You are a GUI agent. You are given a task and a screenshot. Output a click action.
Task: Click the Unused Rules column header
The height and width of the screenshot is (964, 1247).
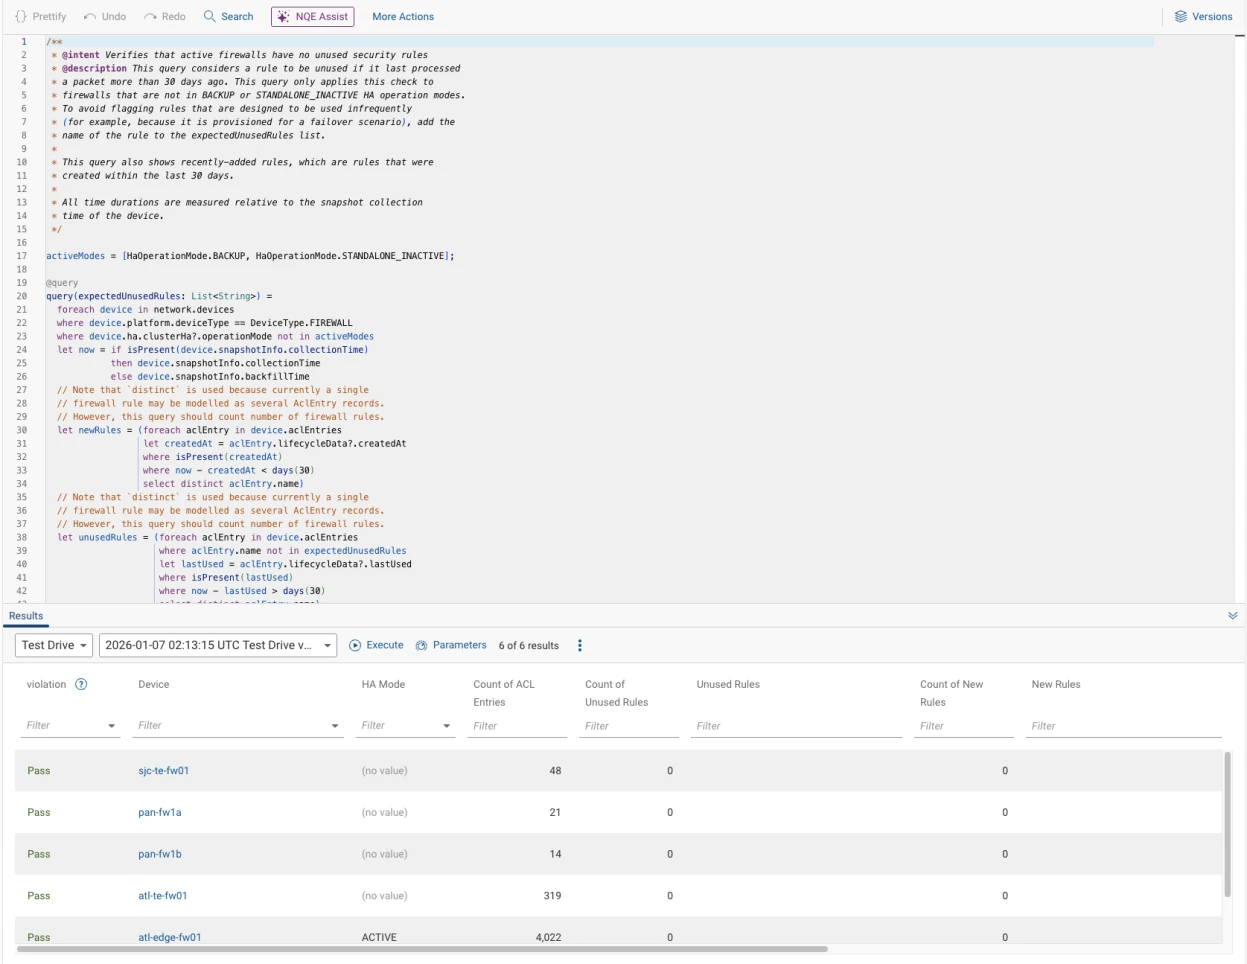point(728,685)
